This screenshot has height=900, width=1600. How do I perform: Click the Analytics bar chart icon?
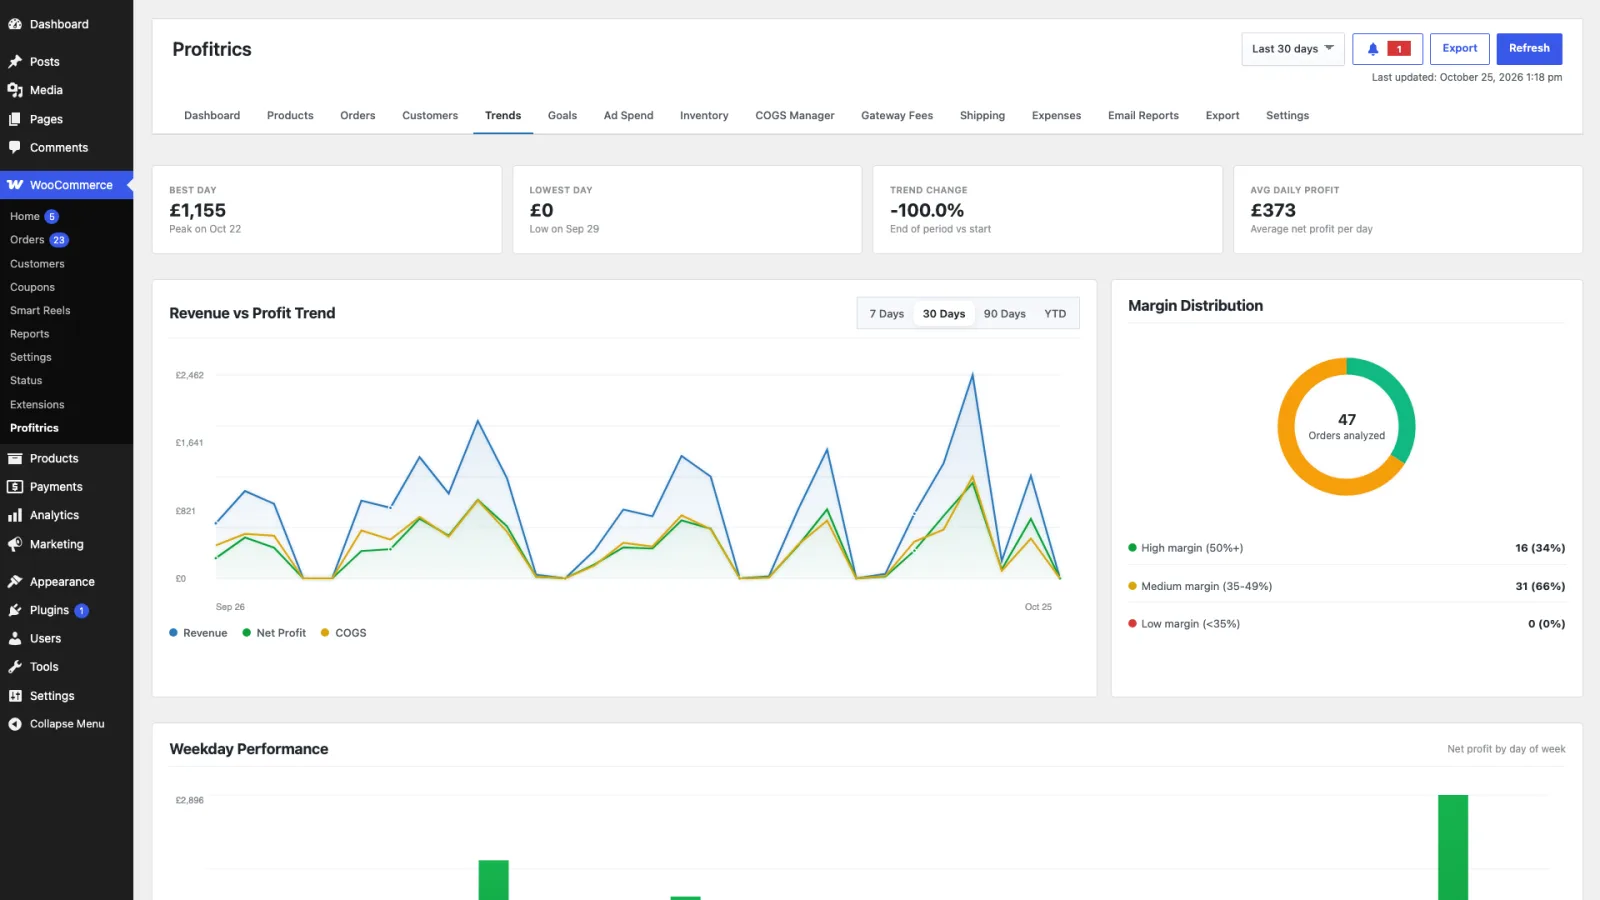[15, 515]
